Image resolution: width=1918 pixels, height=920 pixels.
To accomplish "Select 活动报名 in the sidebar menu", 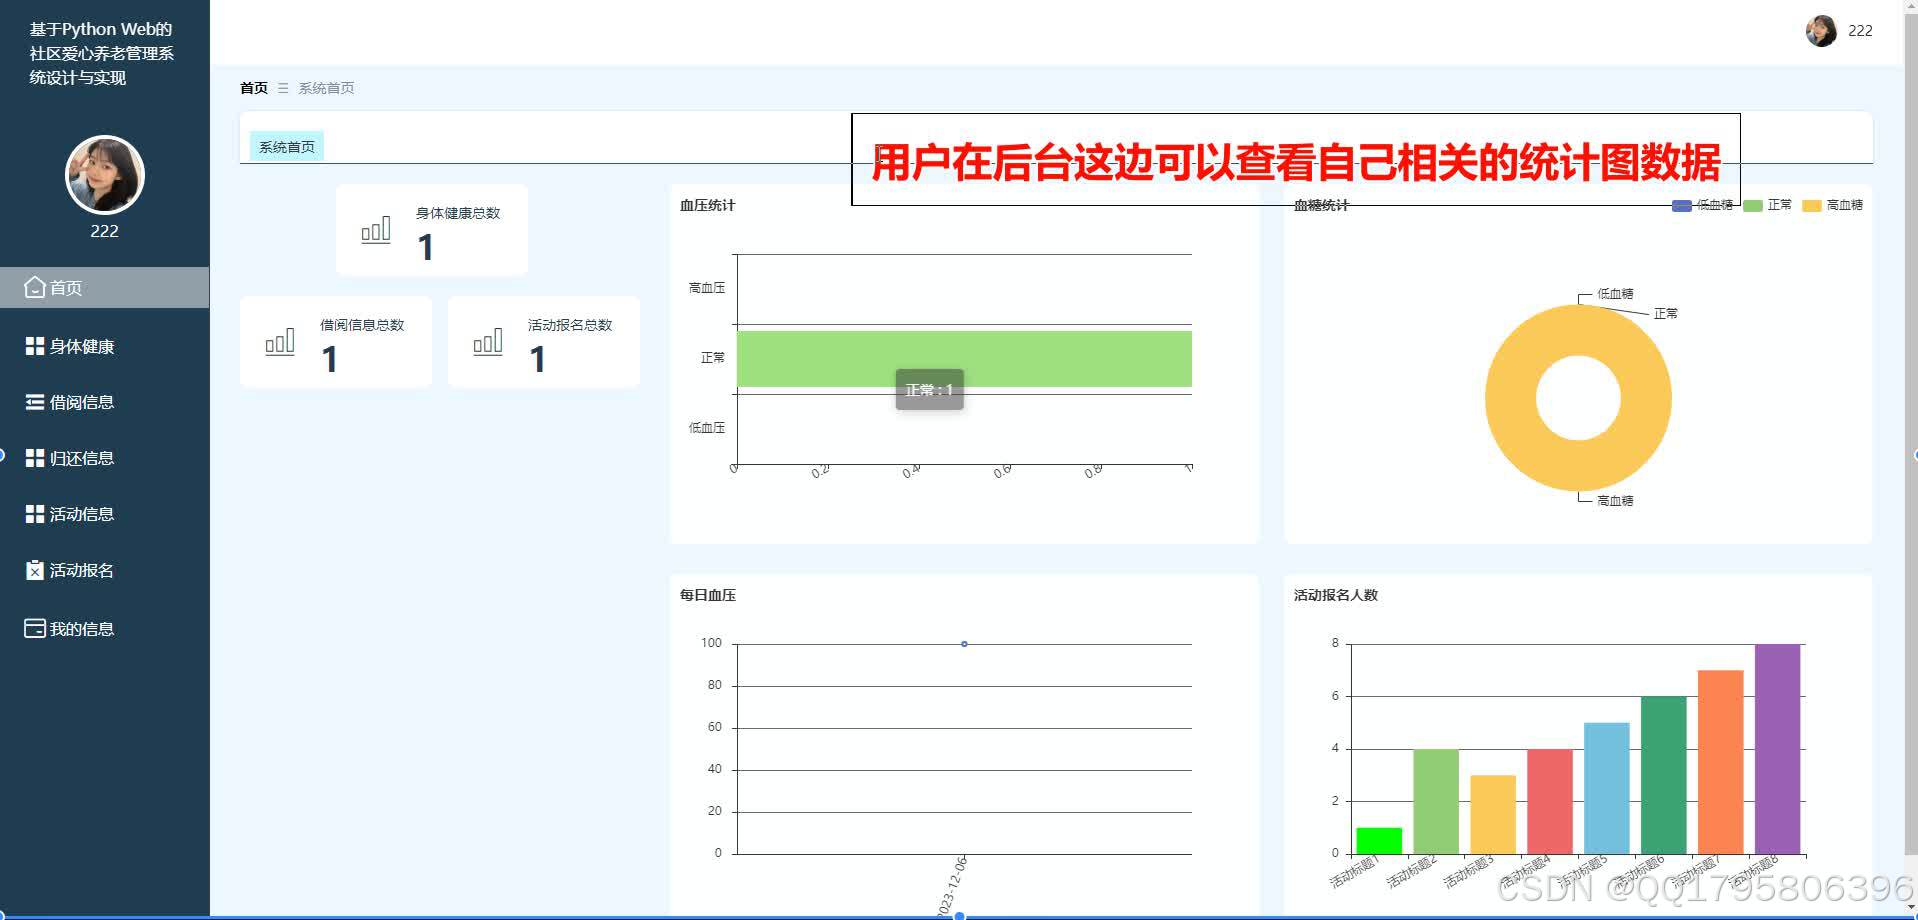I will click(x=82, y=570).
